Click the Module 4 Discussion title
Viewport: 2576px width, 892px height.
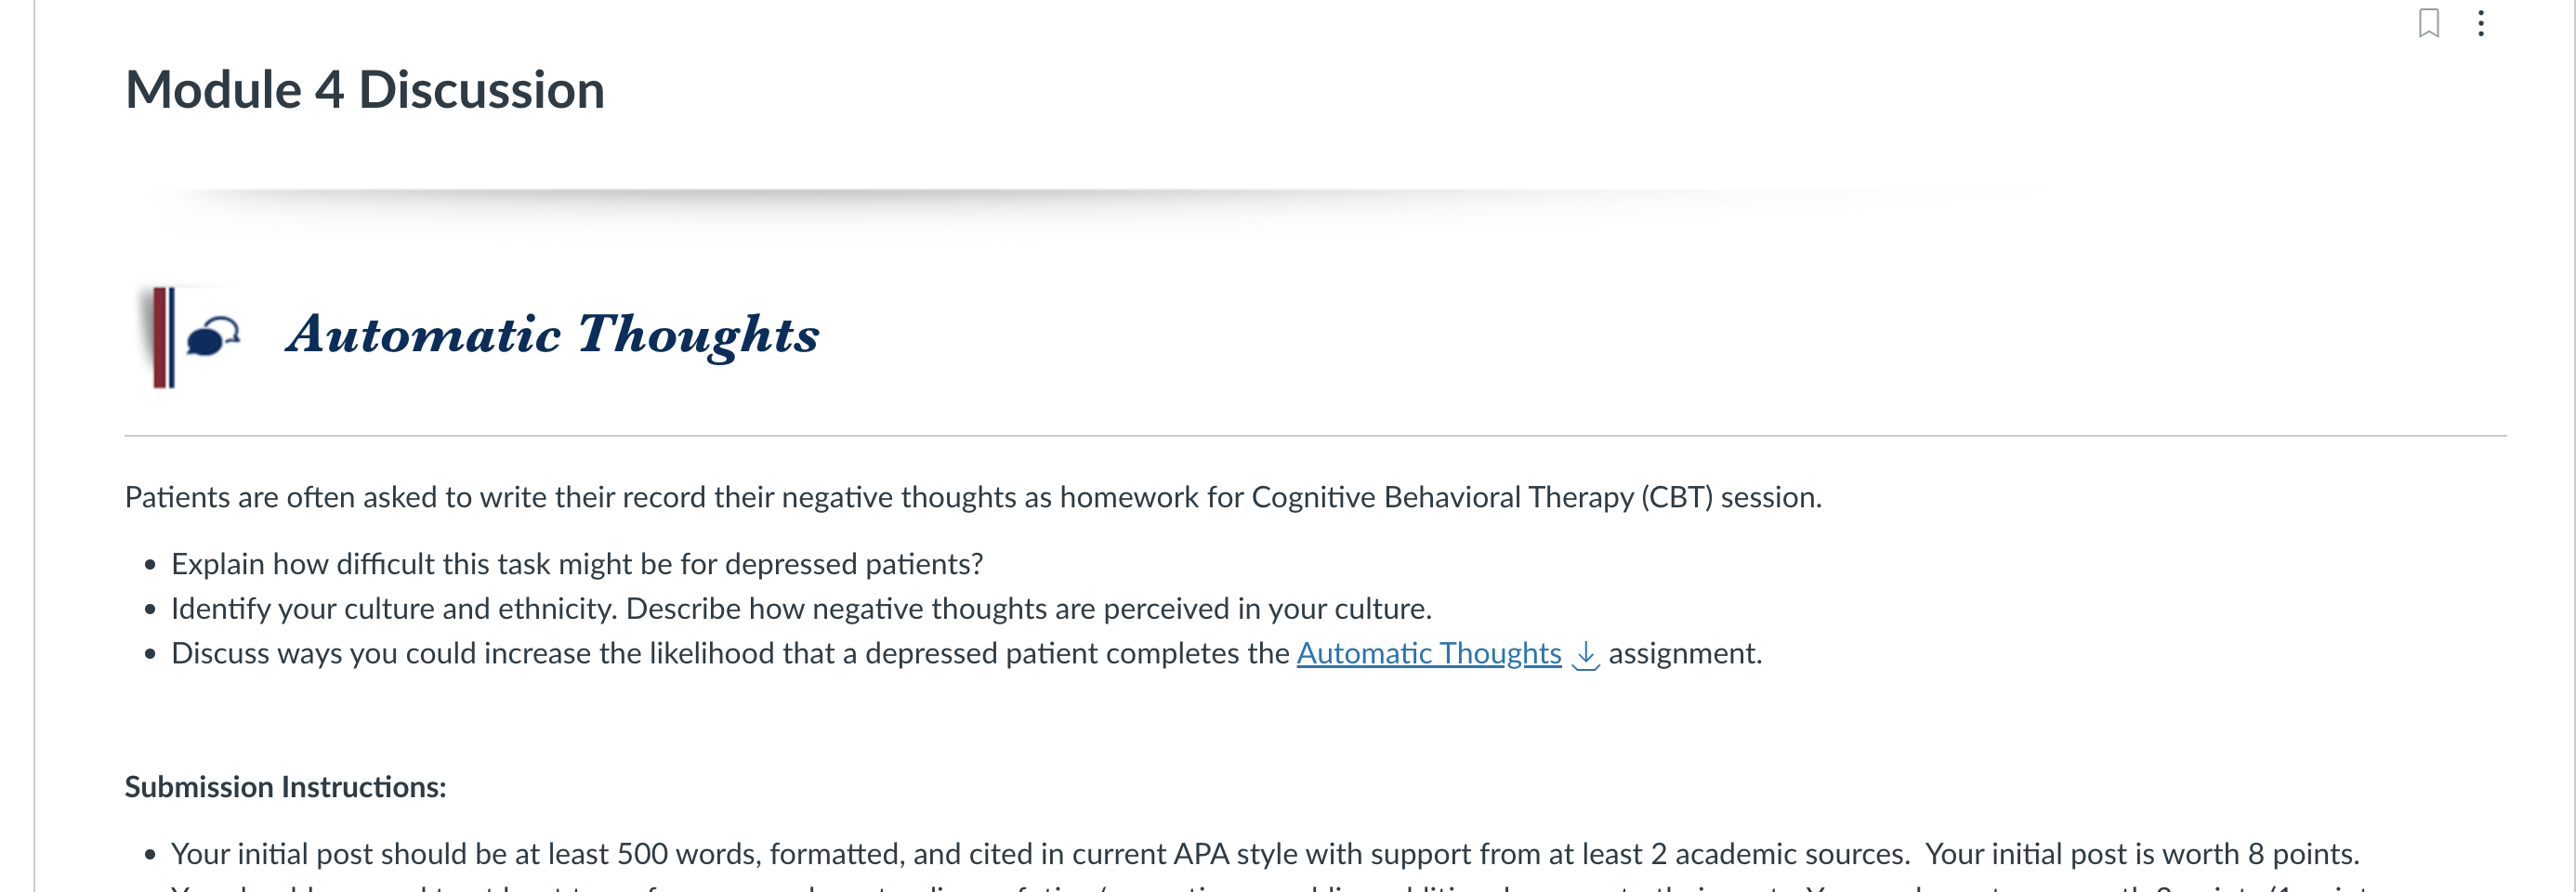pyautogui.click(x=365, y=90)
